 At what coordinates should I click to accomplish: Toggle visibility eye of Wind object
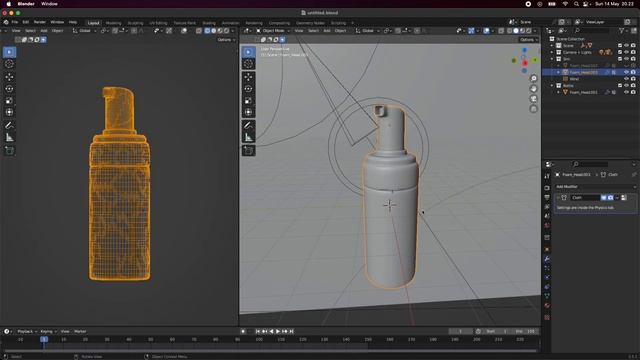tap(627, 79)
